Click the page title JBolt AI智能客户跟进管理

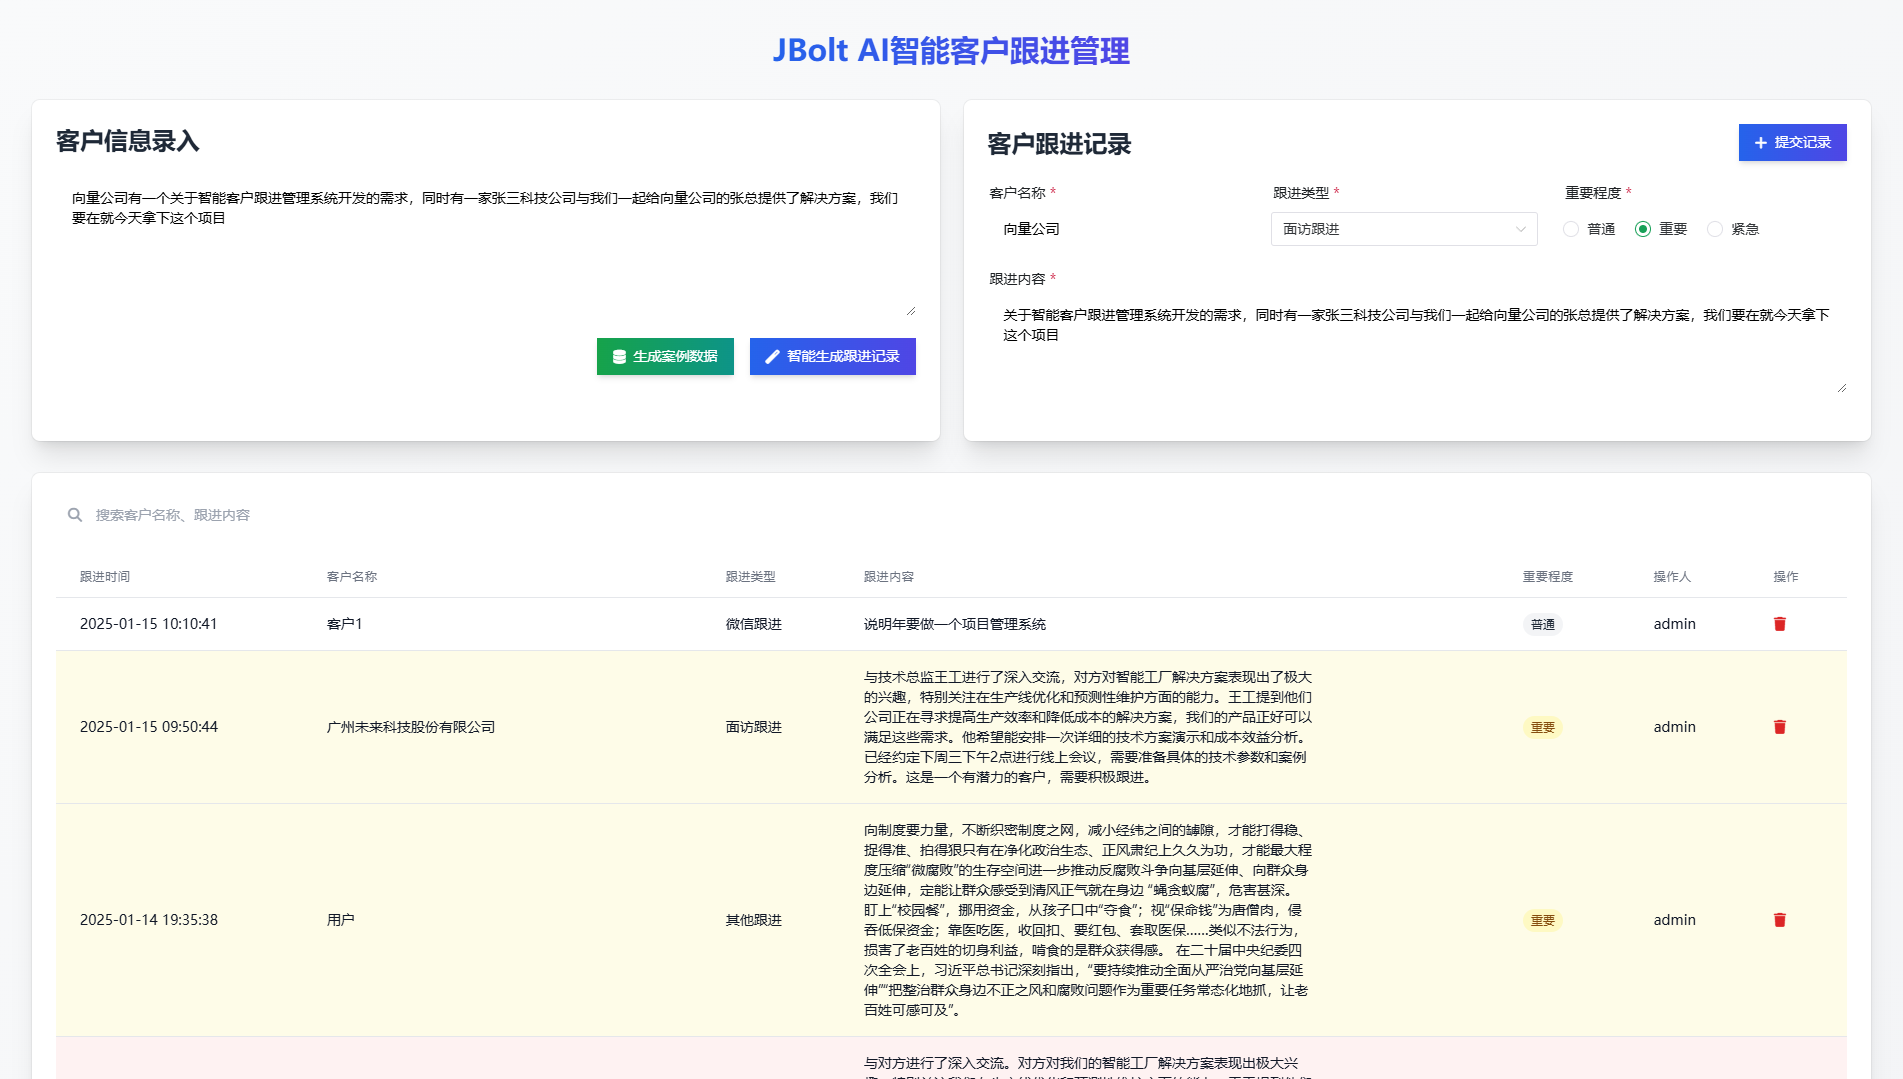951,50
